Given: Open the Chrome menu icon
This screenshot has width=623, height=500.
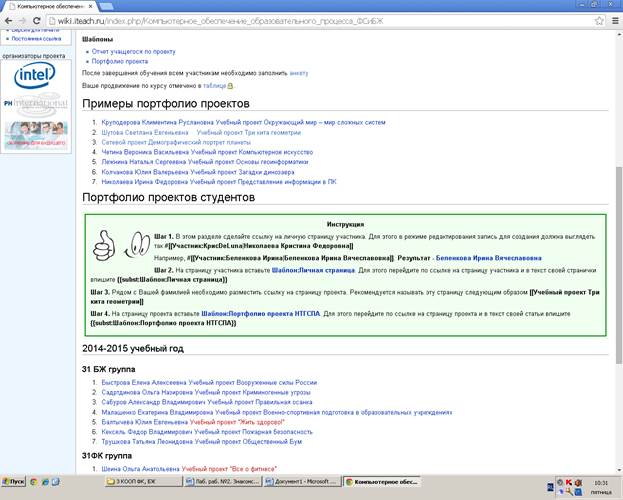Looking at the screenshot, I should [x=615, y=21].
